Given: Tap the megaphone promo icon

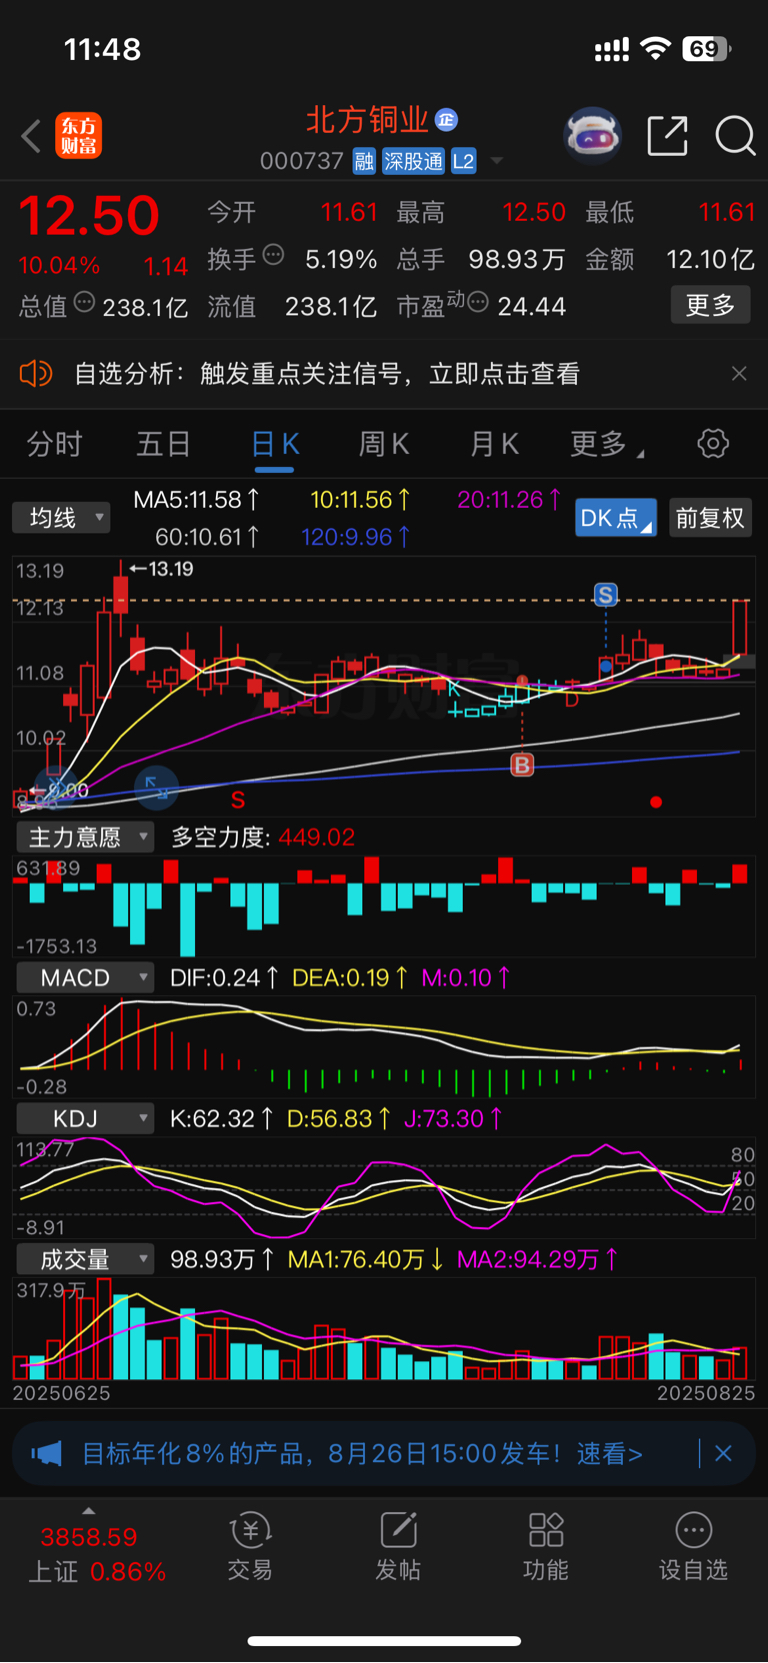Looking at the screenshot, I should 46,1453.
